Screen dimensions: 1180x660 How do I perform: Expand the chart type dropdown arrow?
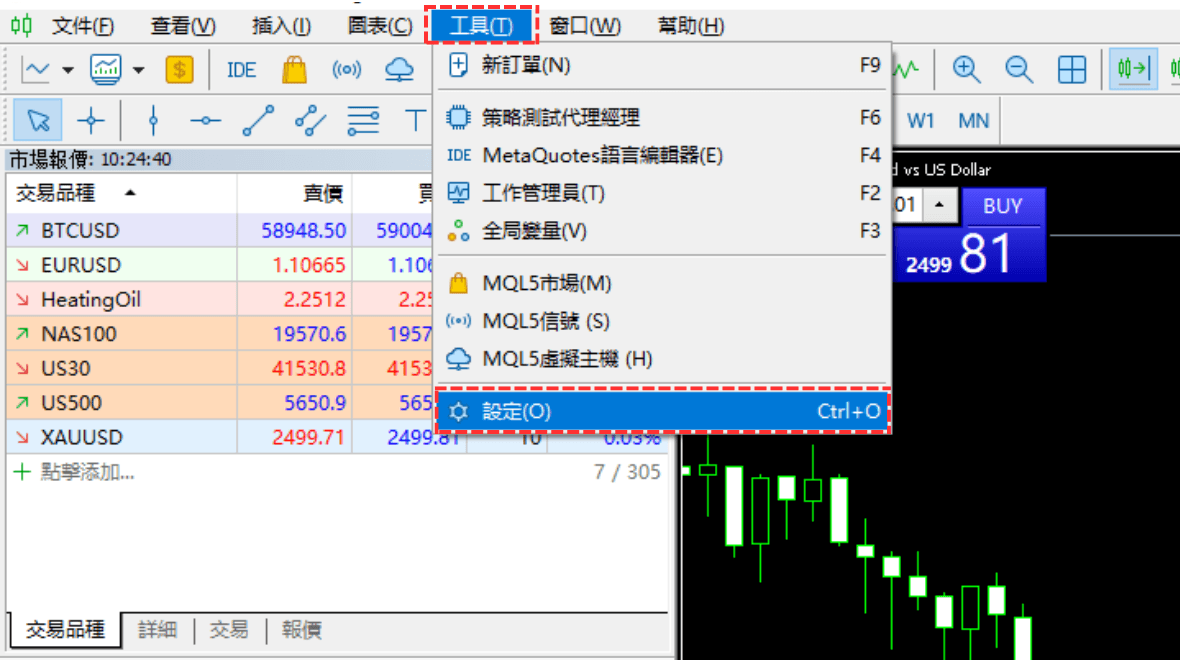click(x=68, y=70)
